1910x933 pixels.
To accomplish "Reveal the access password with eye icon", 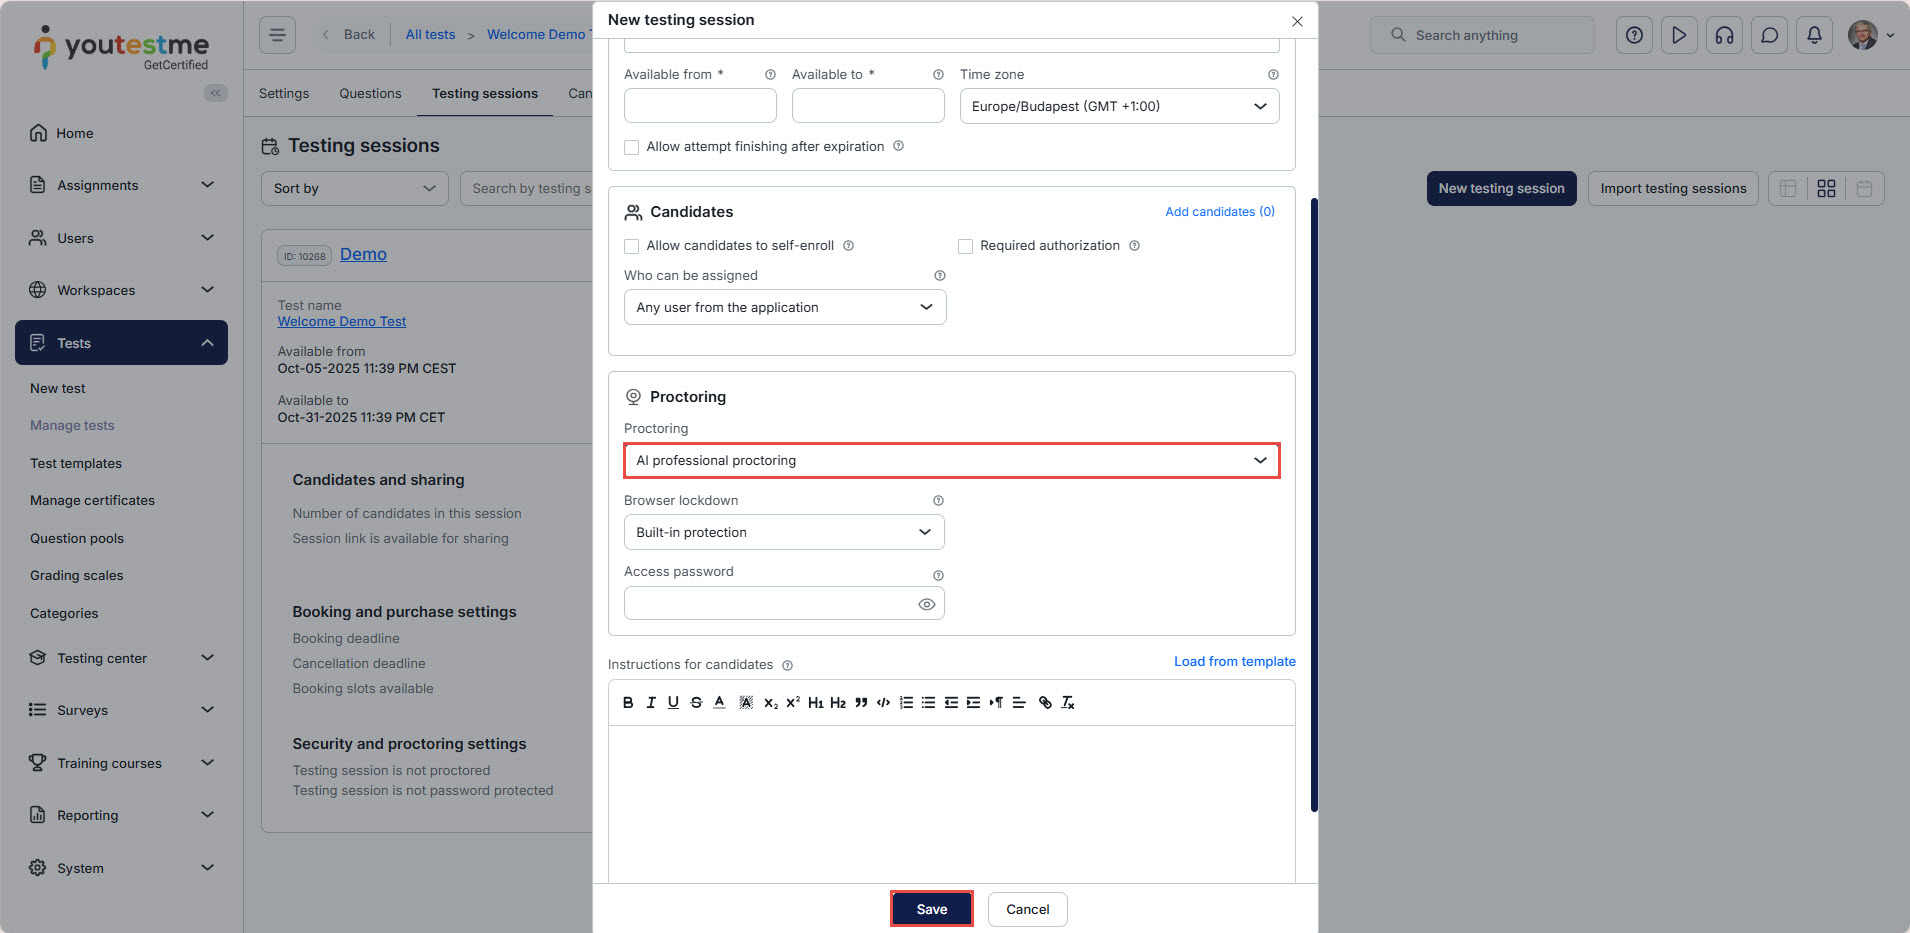I will coord(927,604).
